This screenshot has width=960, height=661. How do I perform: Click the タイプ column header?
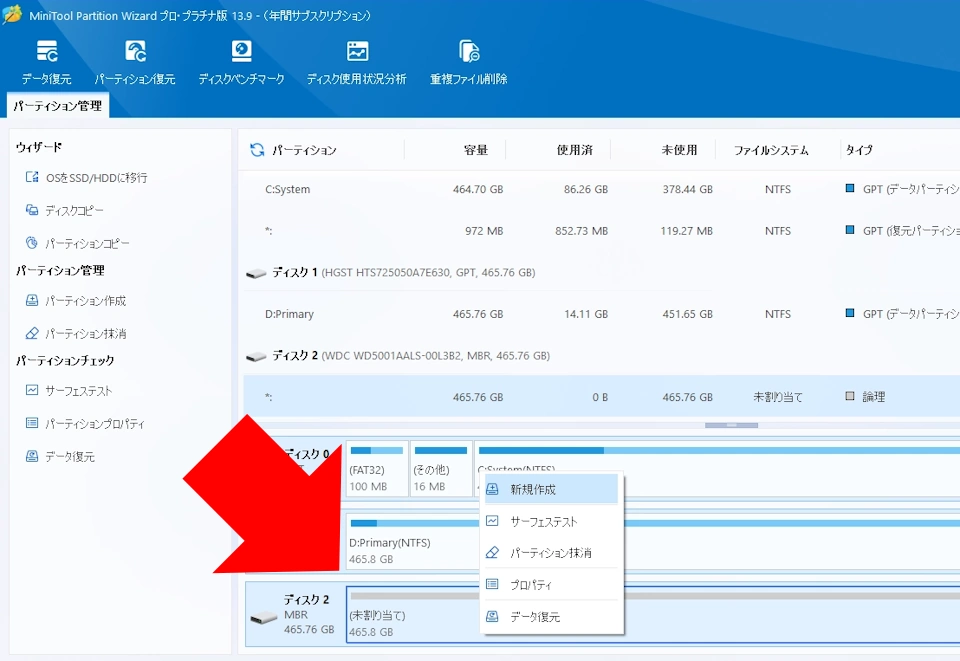coord(859,150)
